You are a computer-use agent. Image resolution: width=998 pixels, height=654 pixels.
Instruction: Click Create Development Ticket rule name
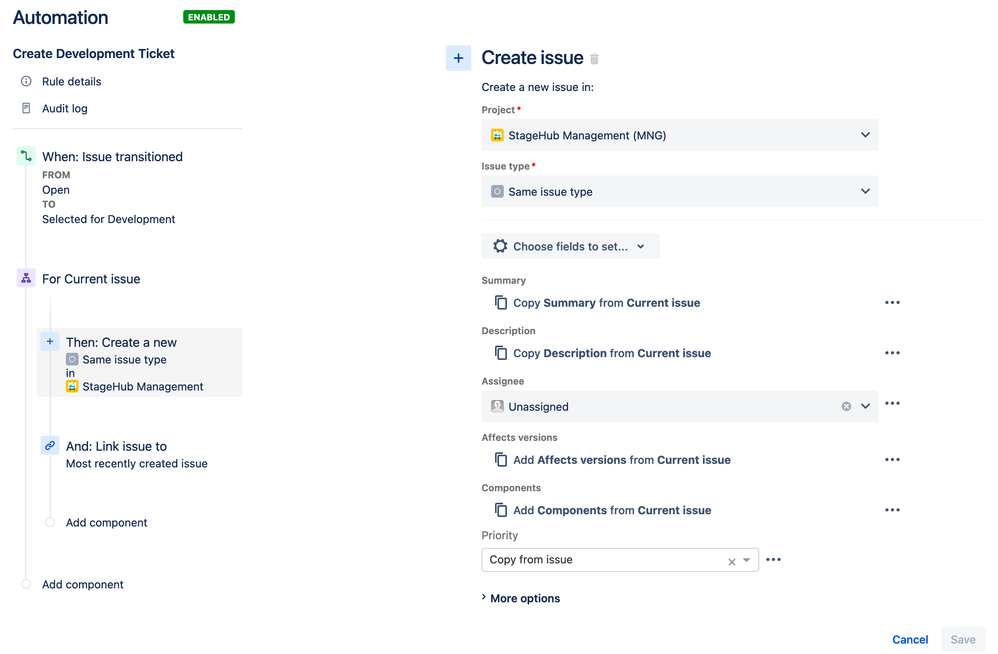tap(94, 53)
